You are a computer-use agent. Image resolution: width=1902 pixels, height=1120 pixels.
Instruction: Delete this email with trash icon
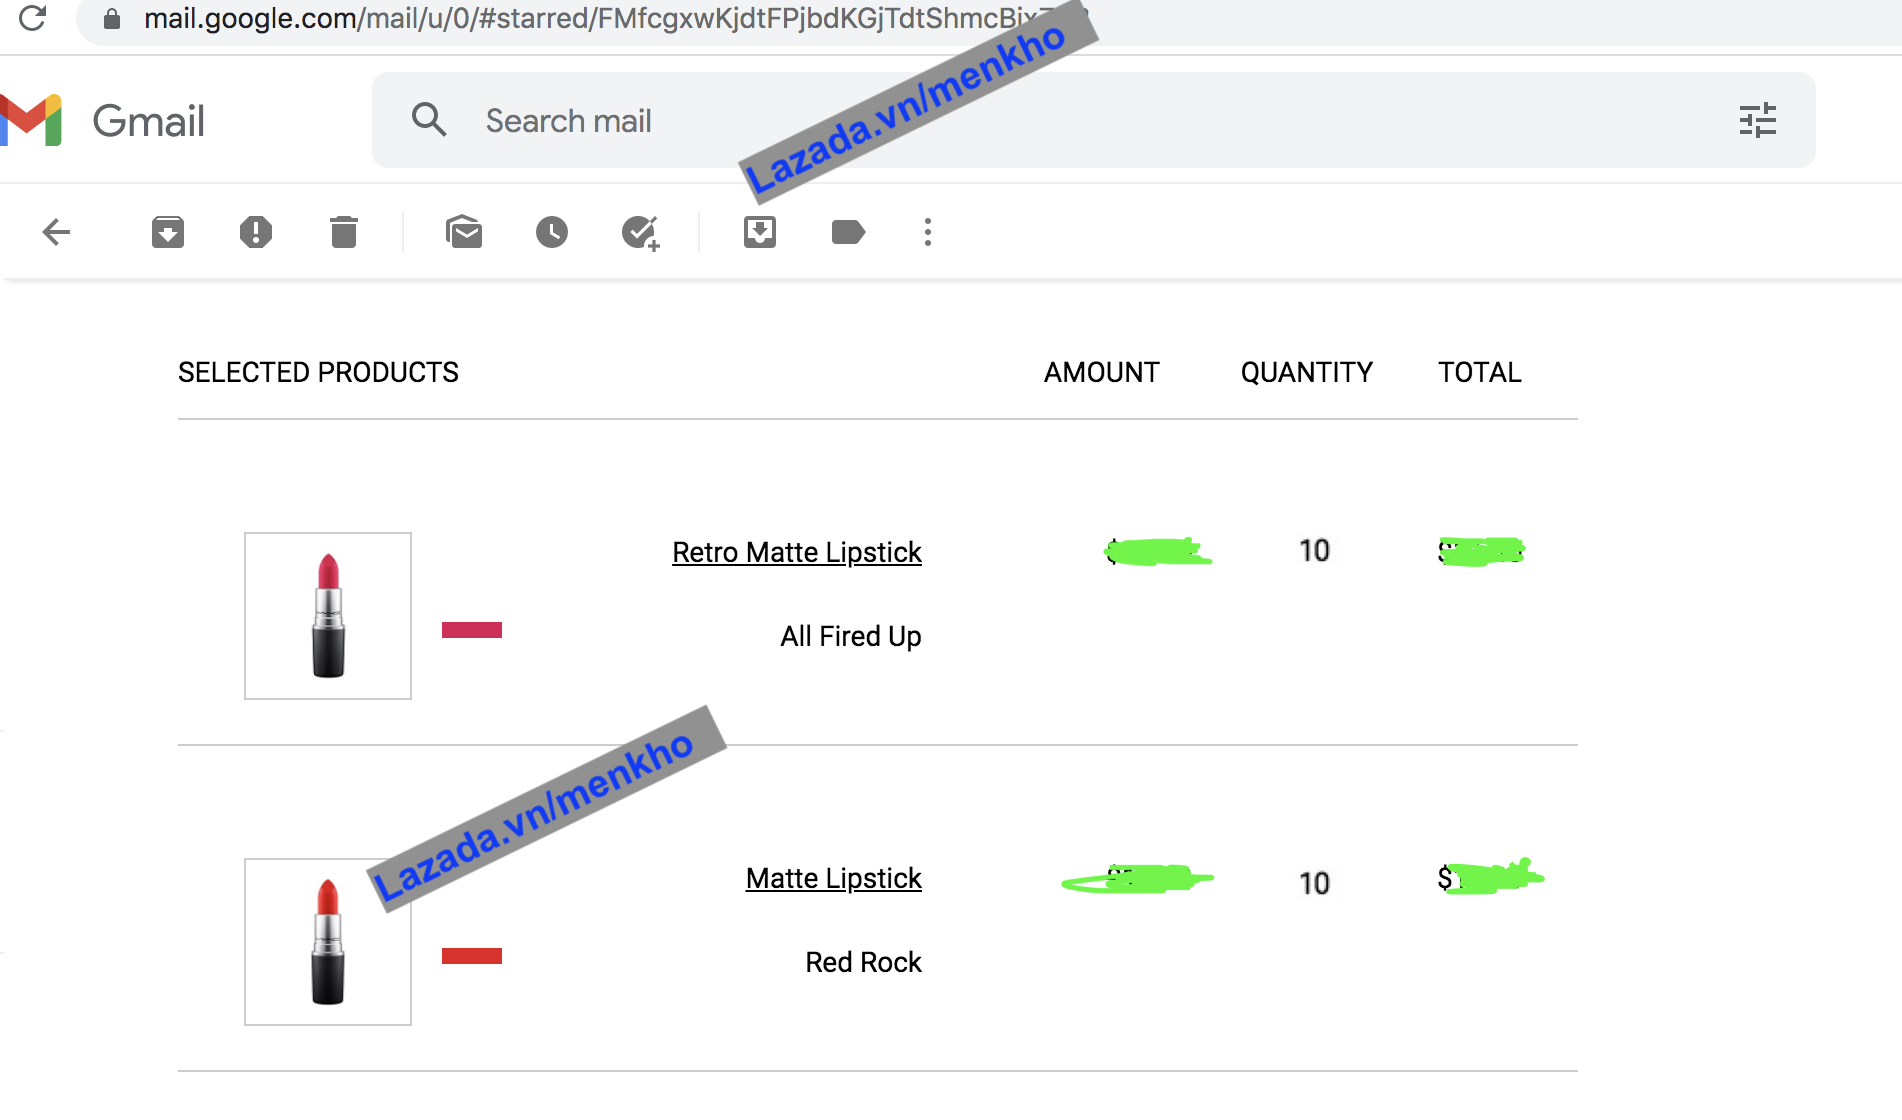click(344, 232)
